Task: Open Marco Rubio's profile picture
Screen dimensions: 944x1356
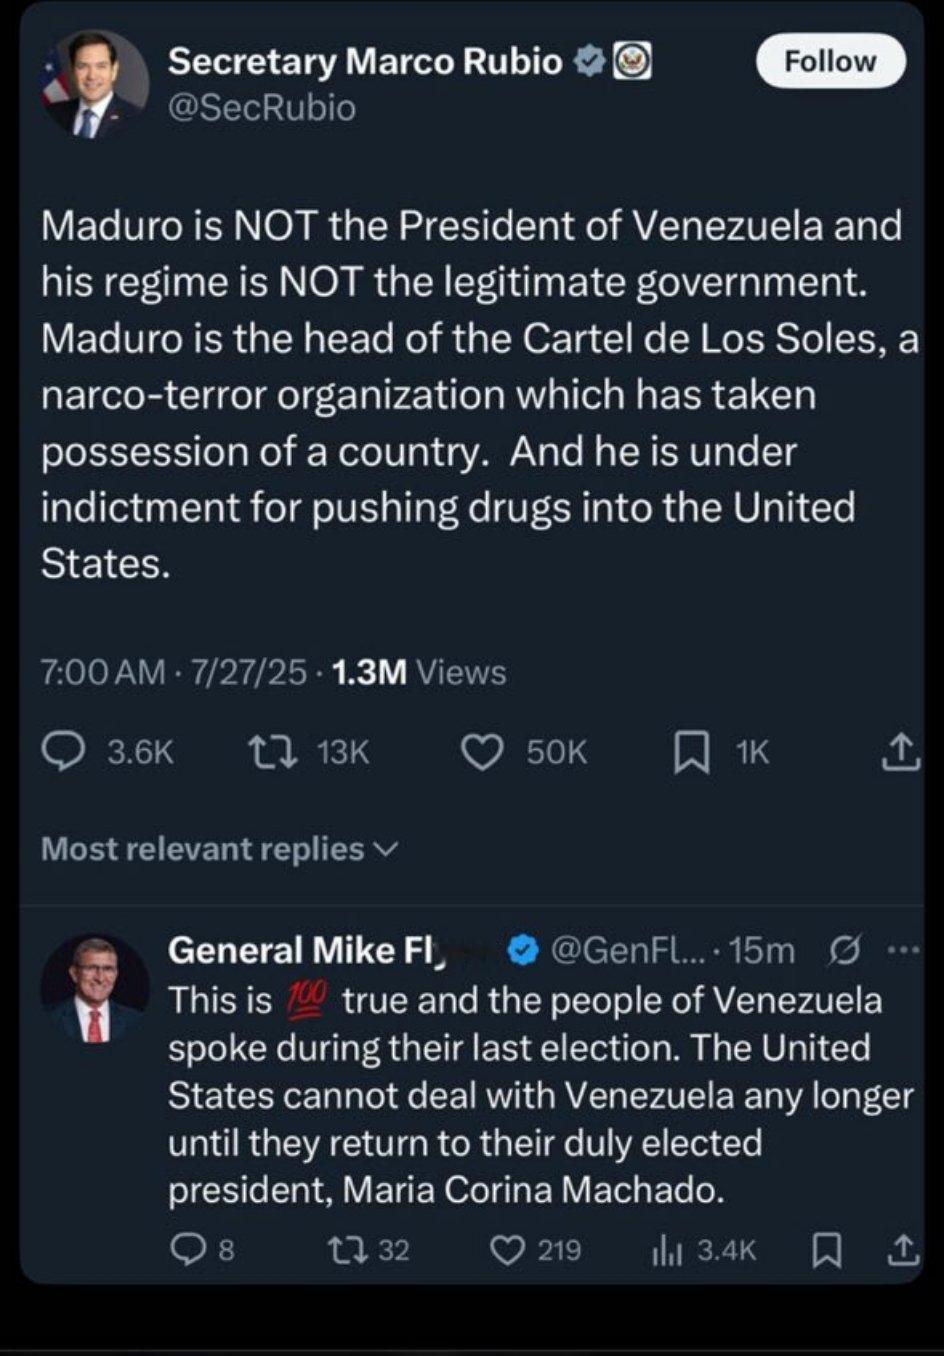Action: point(94,84)
